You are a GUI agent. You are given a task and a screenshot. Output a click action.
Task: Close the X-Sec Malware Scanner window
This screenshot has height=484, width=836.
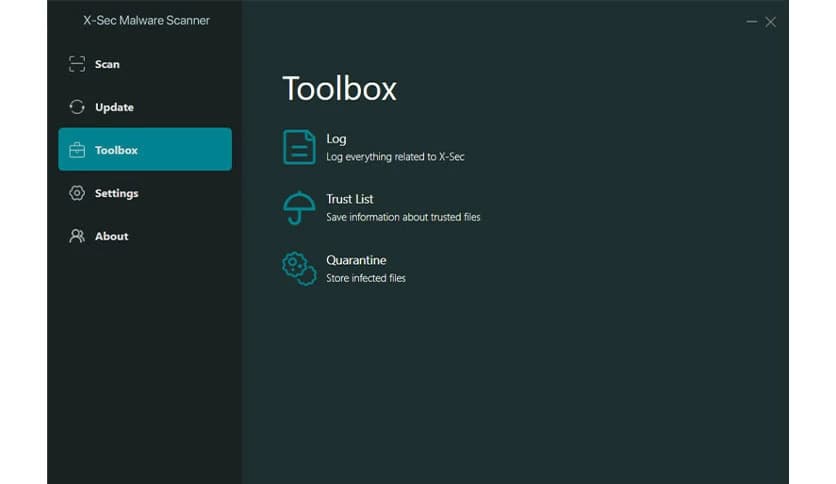[x=770, y=22]
